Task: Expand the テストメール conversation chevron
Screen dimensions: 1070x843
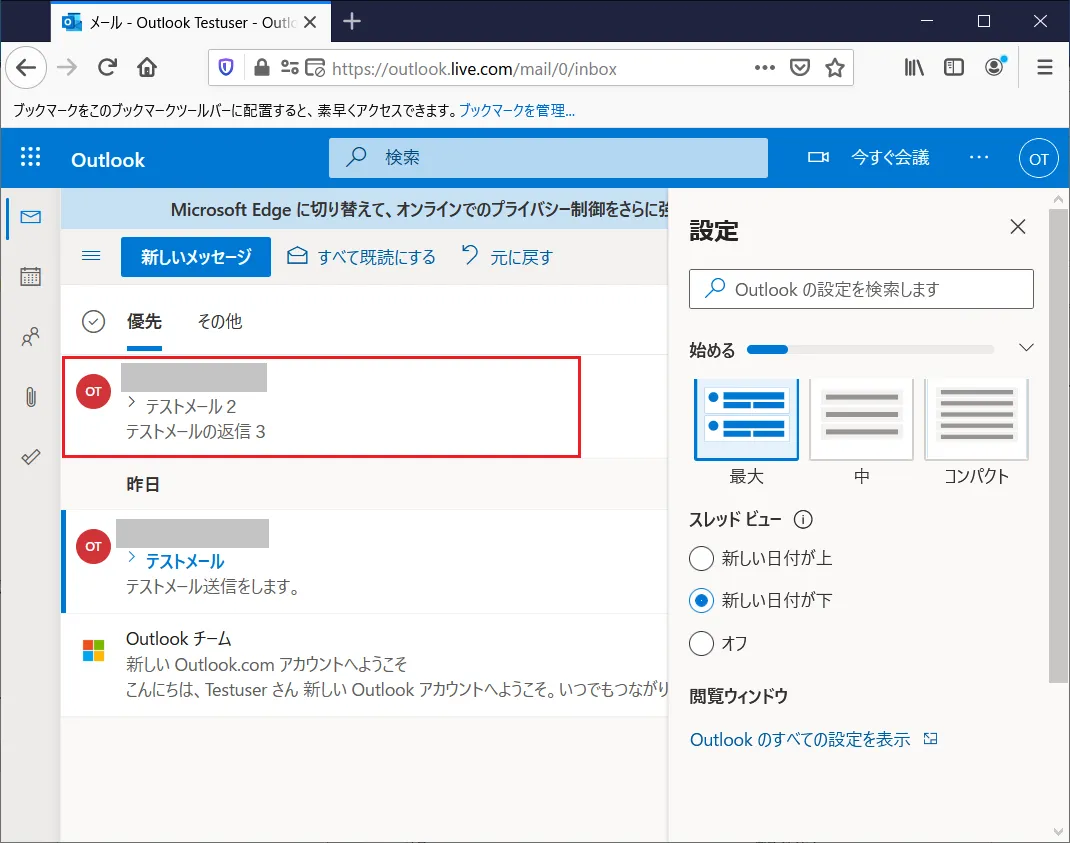Action: (x=132, y=558)
